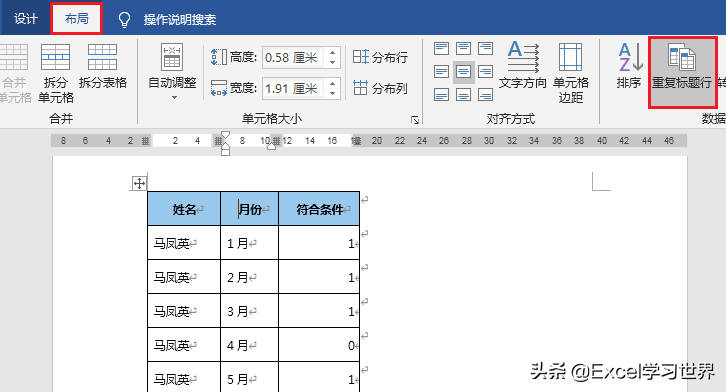Click the 月份 header cell
726x392 pixels.
tap(250, 209)
